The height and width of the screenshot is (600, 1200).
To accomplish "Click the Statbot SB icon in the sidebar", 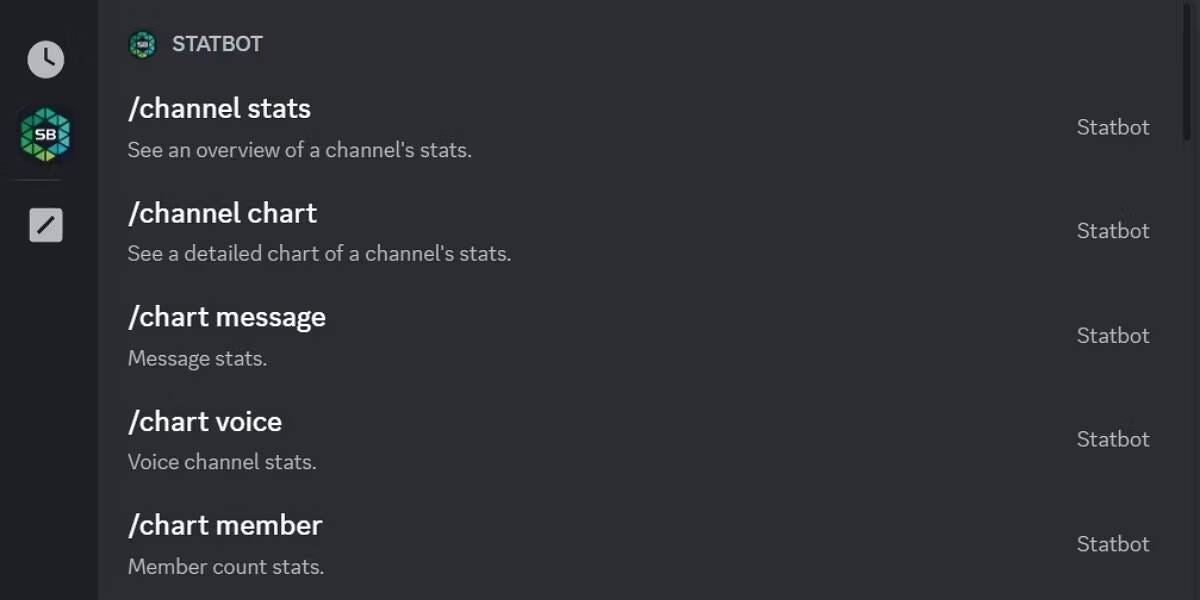I will click(45, 132).
